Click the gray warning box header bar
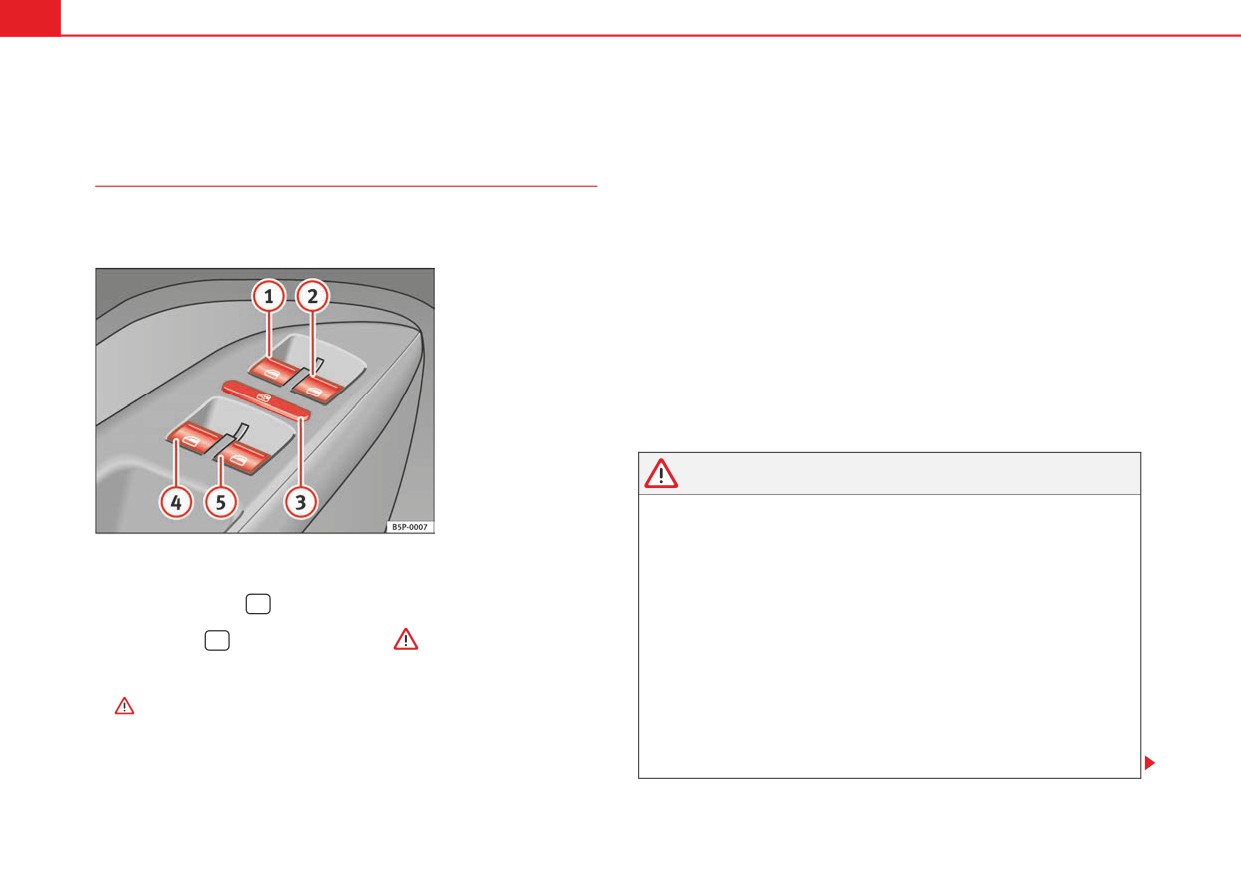The width and height of the screenshot is (1241, 877). tap(889, 473)
